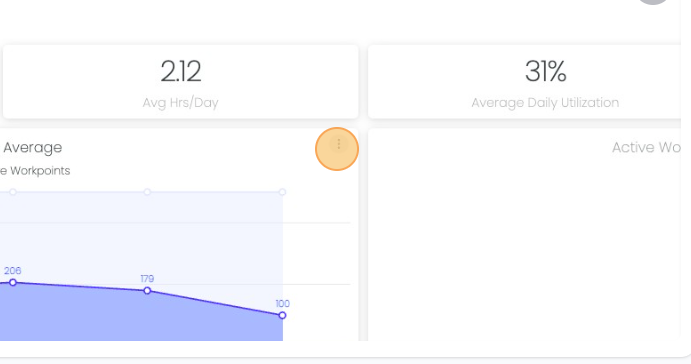The image size is (691, 364).
Task: Select the 100 data point marker
Action: [x=282, y=316]
